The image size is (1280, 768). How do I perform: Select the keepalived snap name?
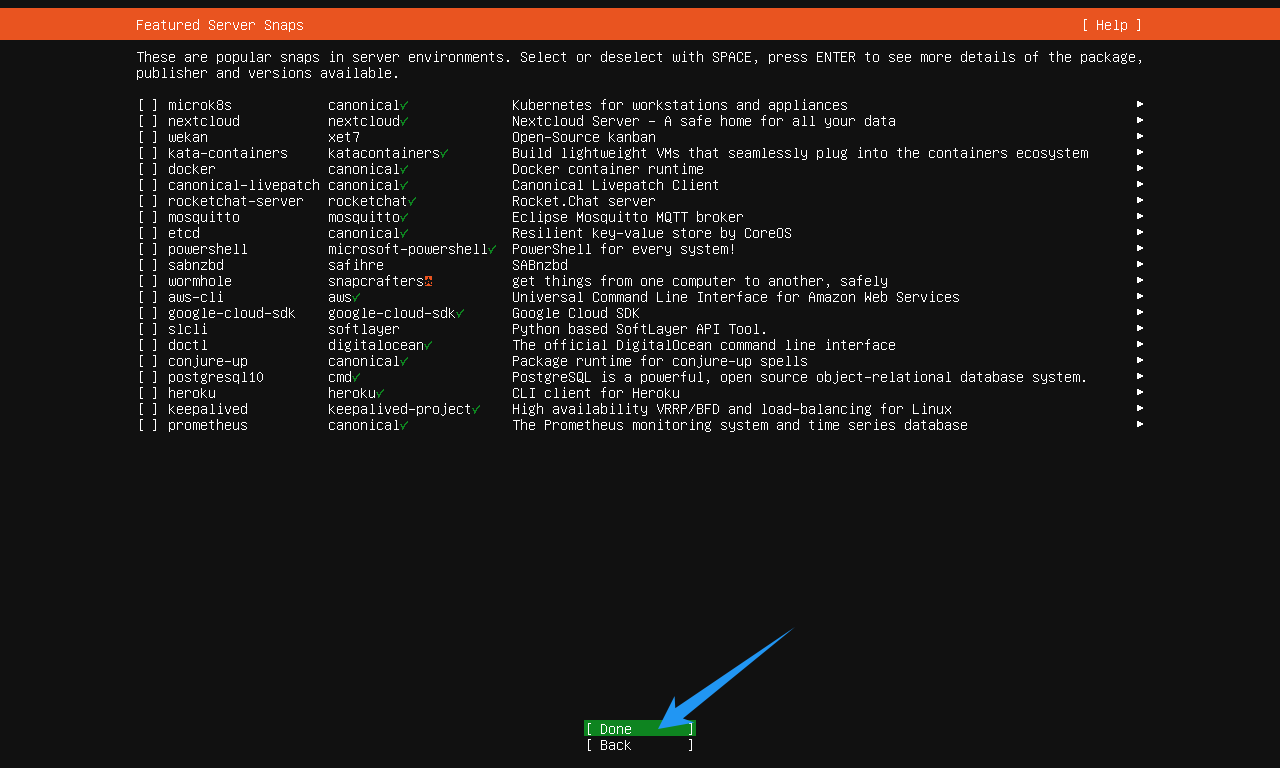208,409
